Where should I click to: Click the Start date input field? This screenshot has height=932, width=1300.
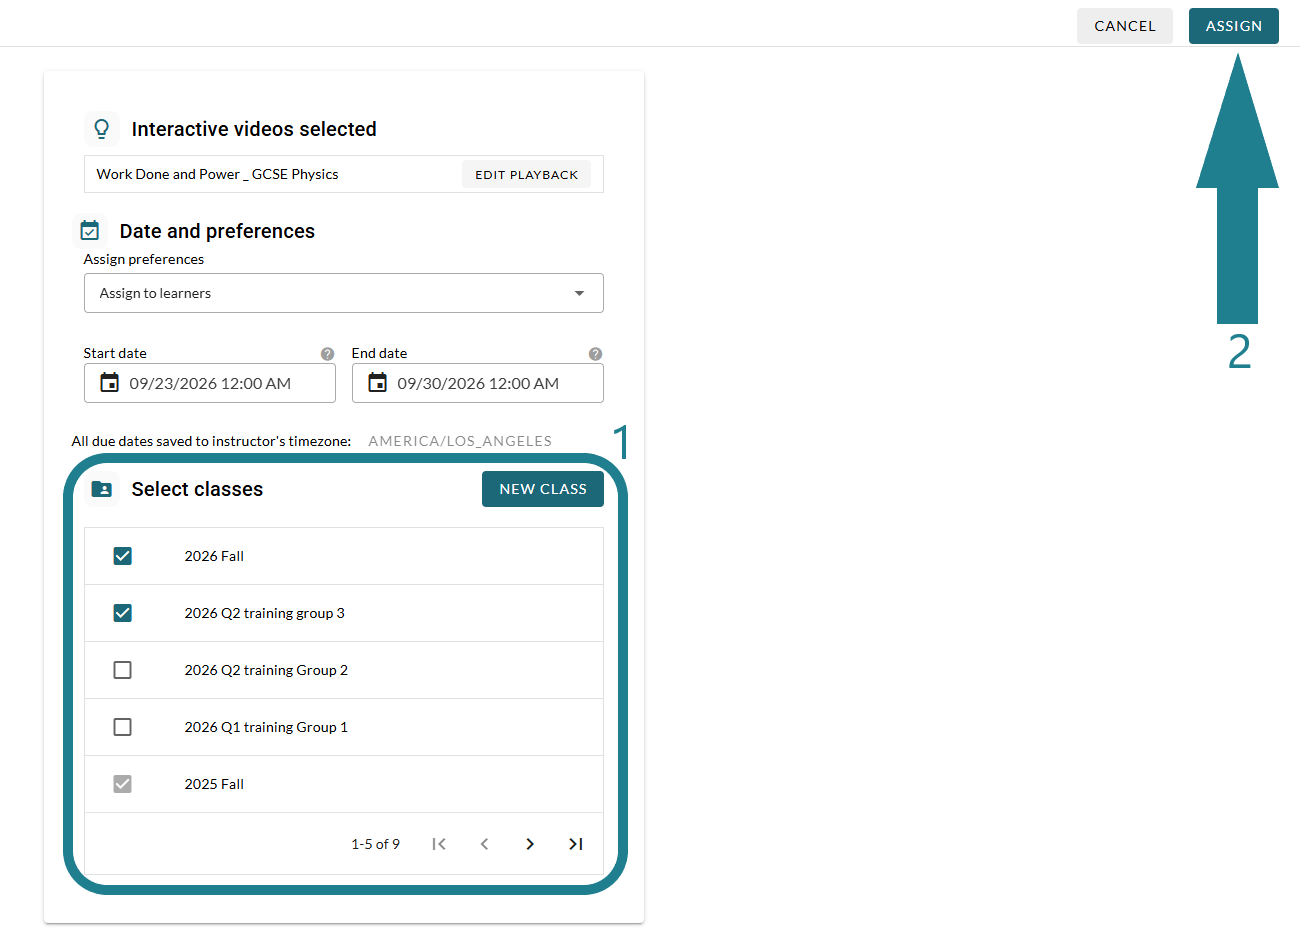coord(210,383)
